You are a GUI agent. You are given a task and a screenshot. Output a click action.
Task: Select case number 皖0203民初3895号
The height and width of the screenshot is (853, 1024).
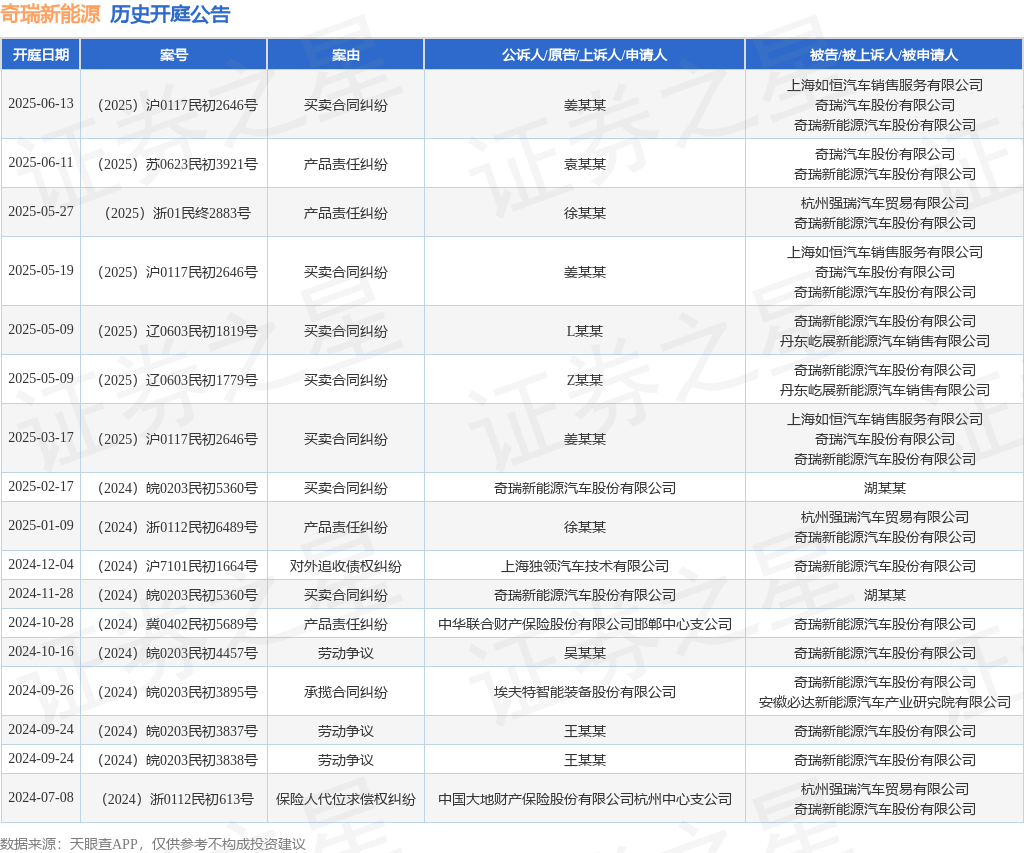click(177, 692)
